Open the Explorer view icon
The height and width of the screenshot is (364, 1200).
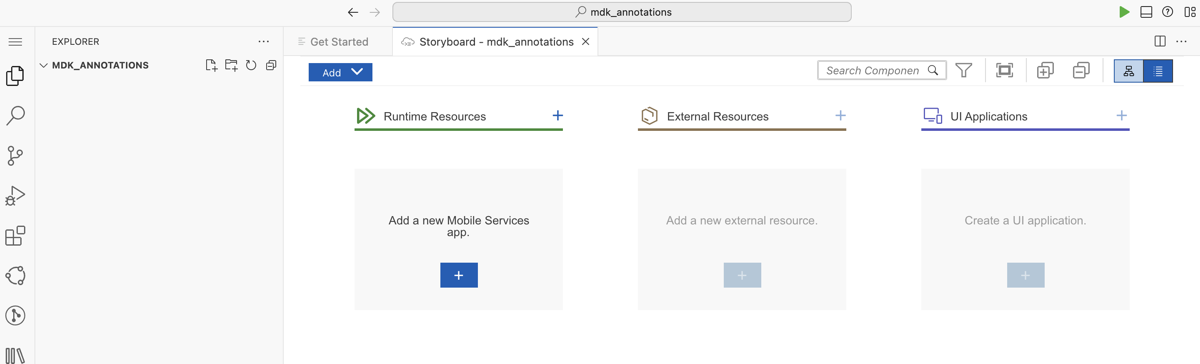pyautogui.click(x=15, y=75)
